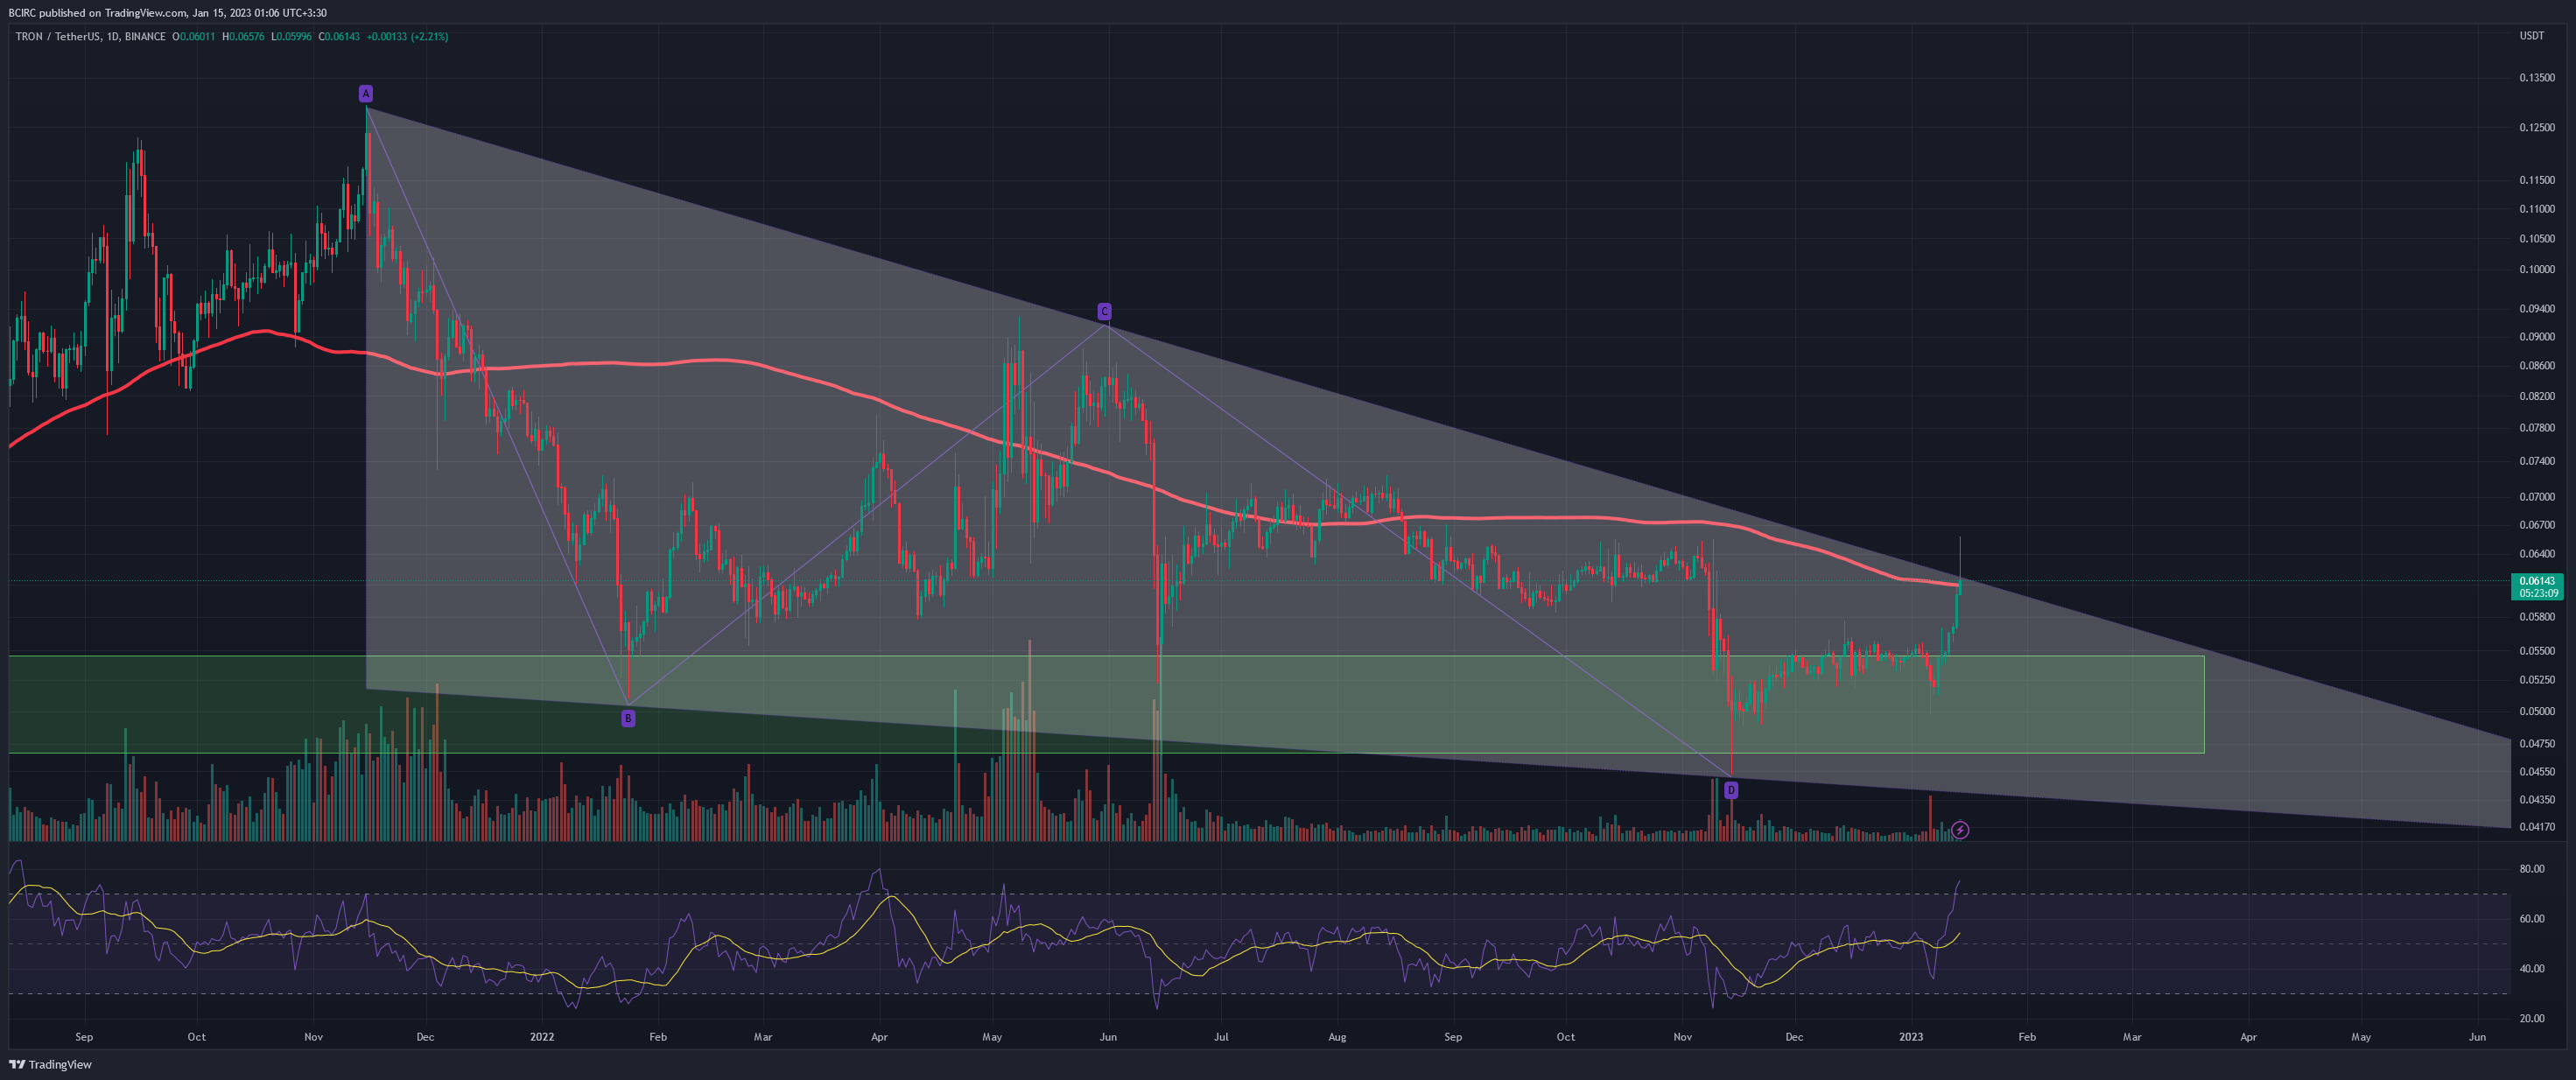Click the purple point B marker
Viewport: 2576px width, 1080px height.
(628, 718)
